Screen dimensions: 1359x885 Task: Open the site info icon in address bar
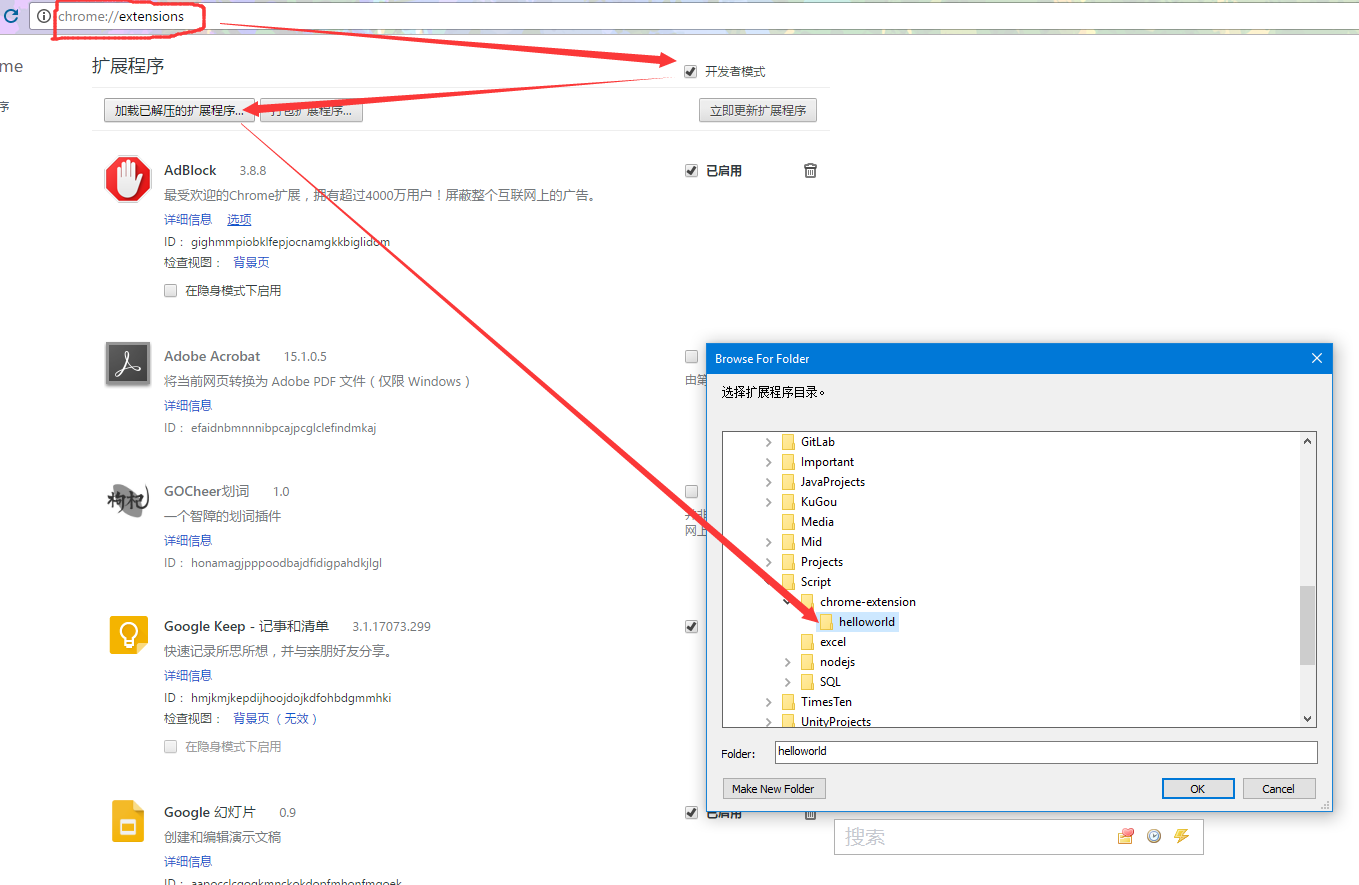coord(43,16)
